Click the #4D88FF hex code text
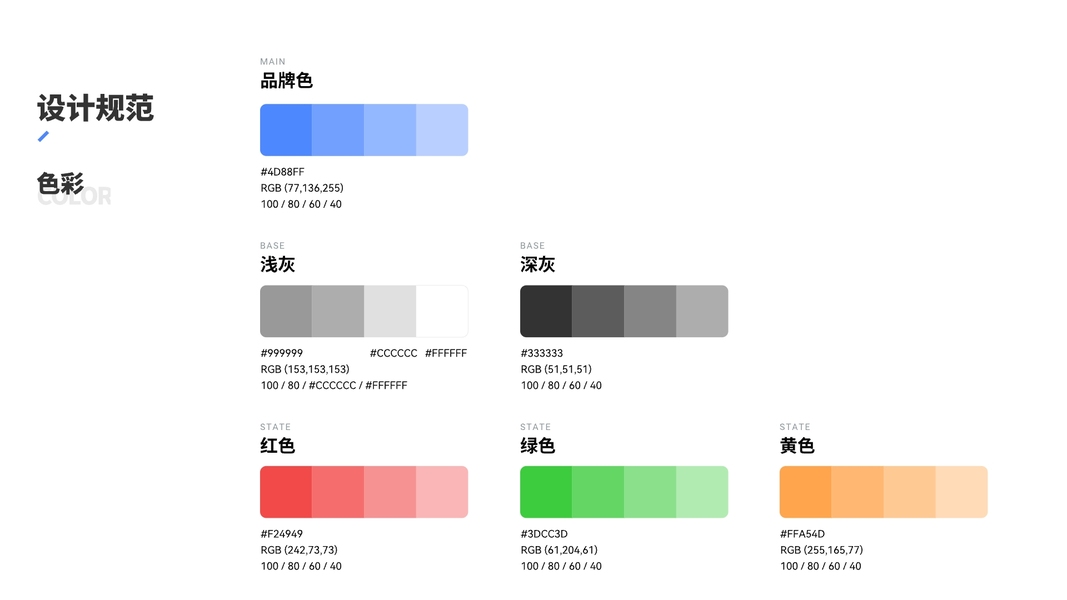 coord(283,172)
